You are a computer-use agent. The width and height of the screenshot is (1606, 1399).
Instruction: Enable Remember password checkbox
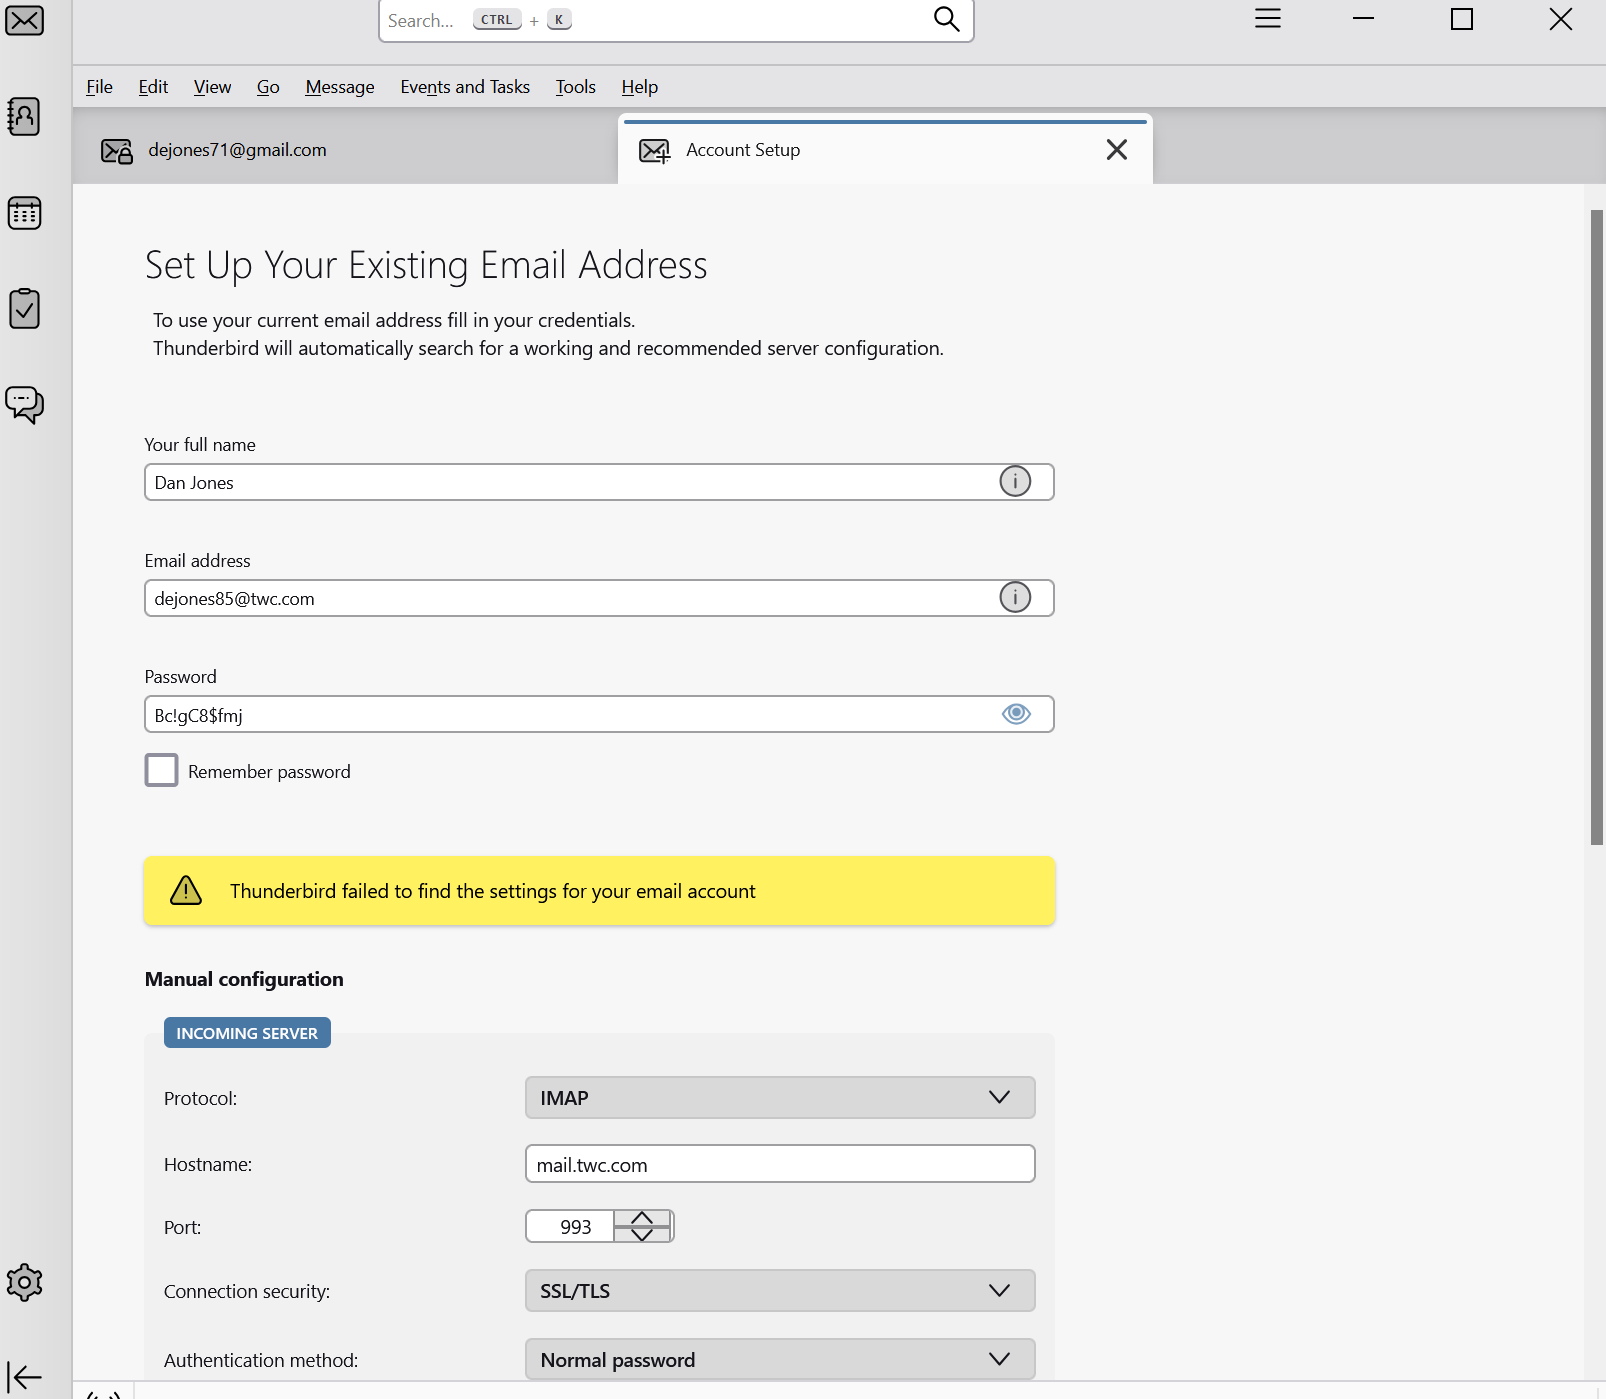pos(161,770)
